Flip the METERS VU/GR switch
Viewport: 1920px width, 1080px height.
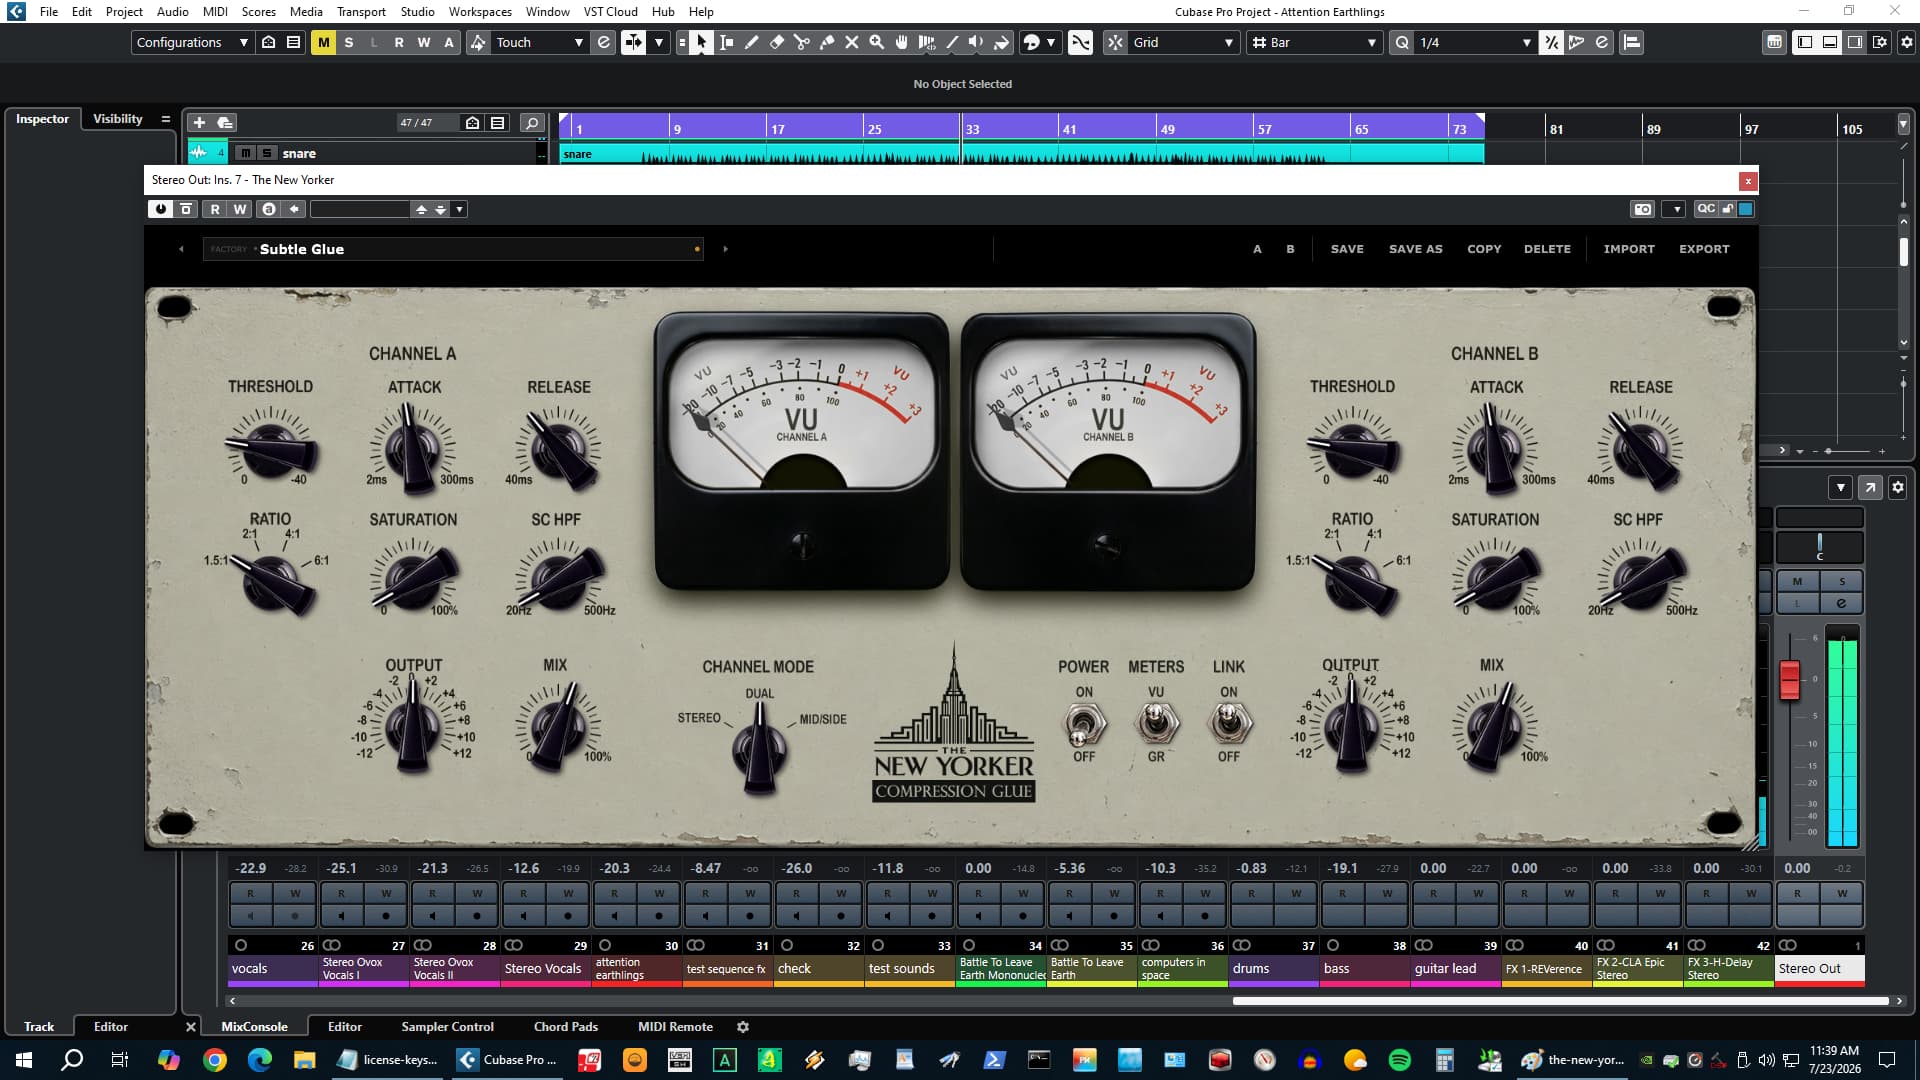(1155, 723)
